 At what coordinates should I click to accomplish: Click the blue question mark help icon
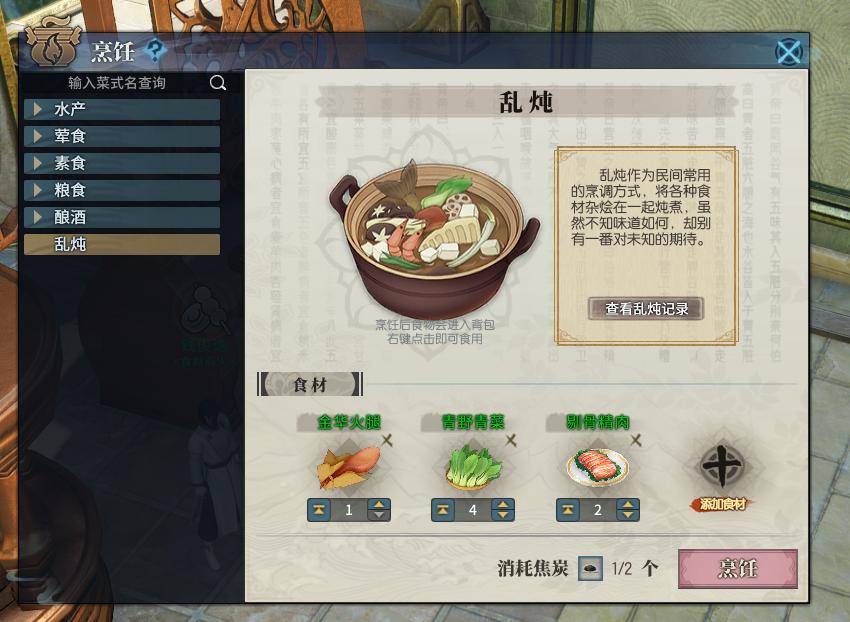coord(156,51)
